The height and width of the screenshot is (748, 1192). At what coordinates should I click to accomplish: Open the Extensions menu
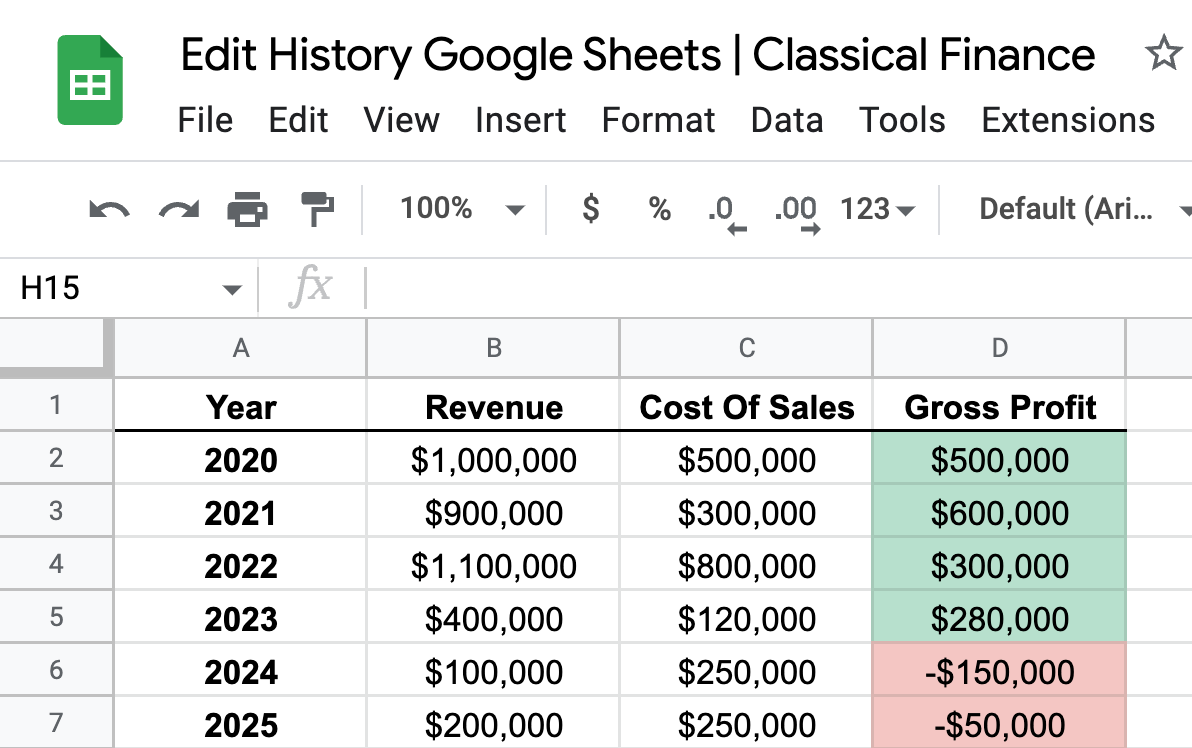[1067, 120]
